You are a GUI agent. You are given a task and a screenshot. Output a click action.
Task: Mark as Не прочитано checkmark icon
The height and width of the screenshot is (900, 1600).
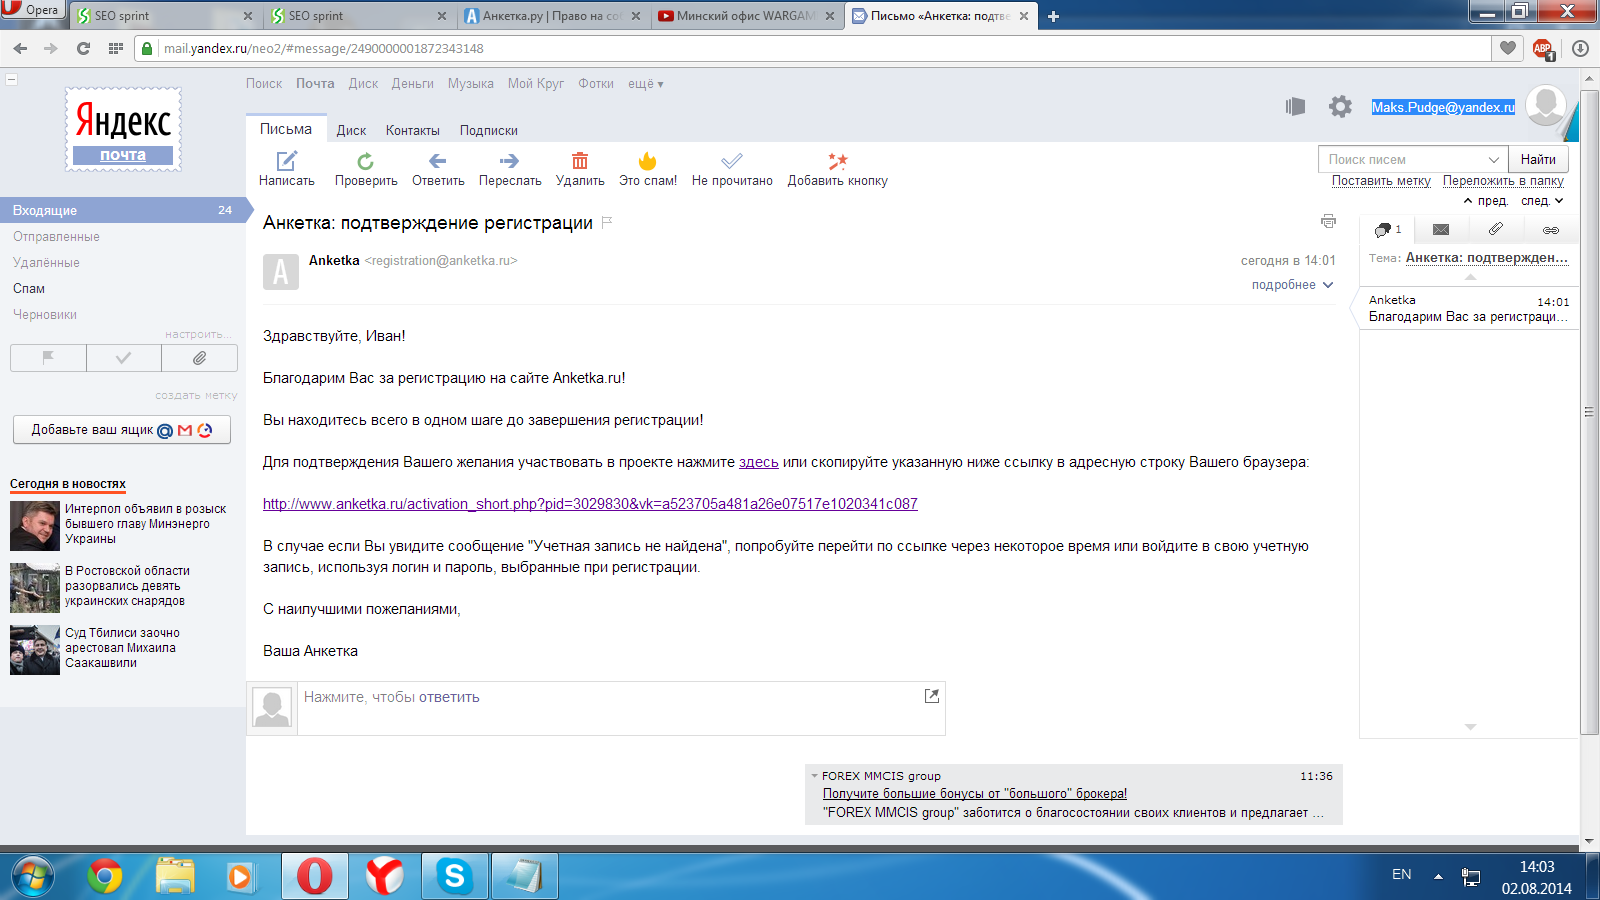(732, 161)
